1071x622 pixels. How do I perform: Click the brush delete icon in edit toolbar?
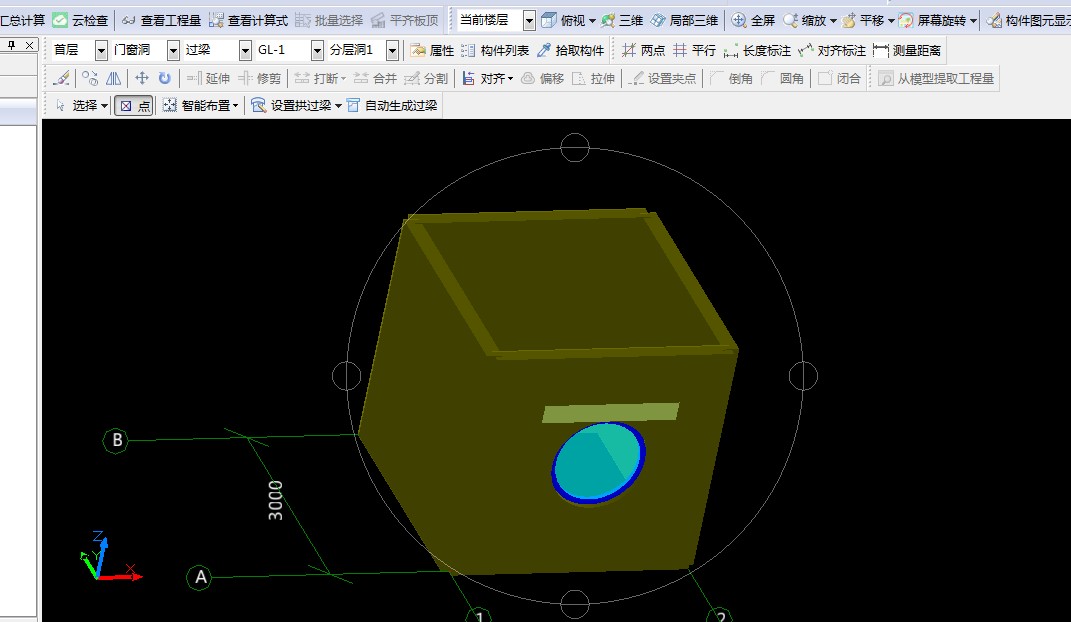click(x=61, y=79)
